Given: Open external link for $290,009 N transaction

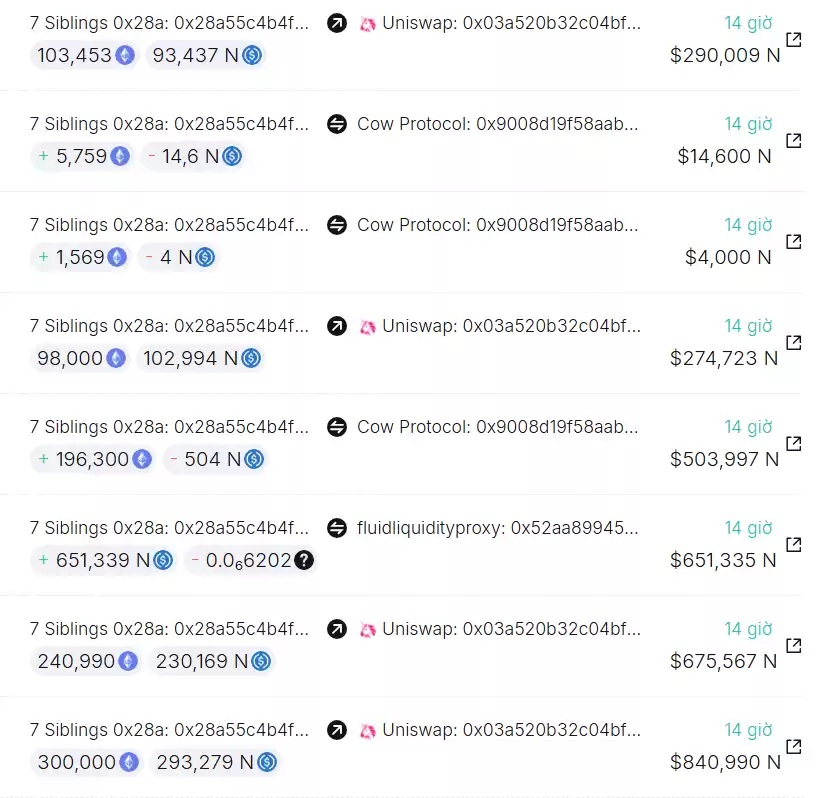Looking at the screenshot, I should click(793, 40).
